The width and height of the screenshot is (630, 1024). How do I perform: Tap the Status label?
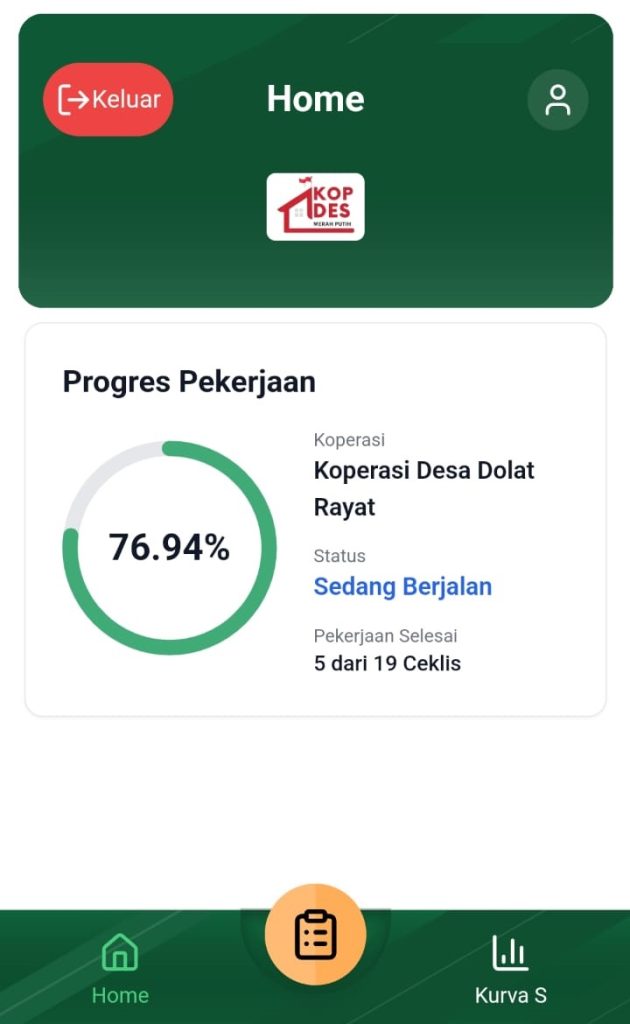click(340, 556)
